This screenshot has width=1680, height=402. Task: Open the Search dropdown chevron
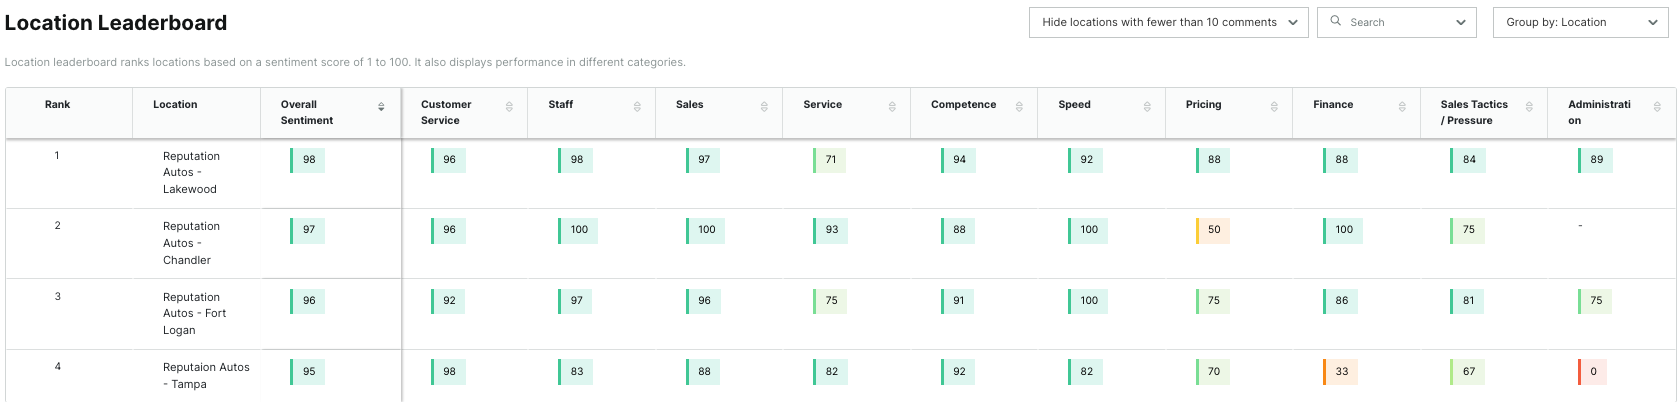click(x=1461, y=22)
